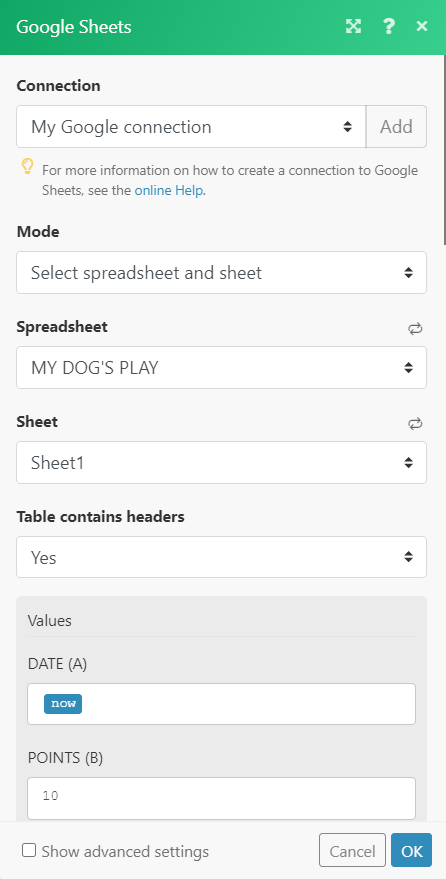The width and height of the screenshot is (446, 879).
Task: Click the Add connection button
Action: pos(396,127)
